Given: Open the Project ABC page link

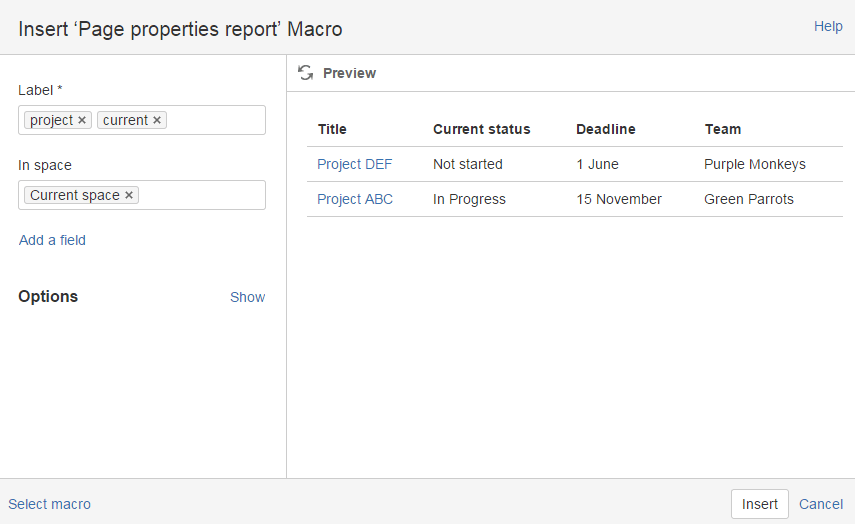Looking at the screenshot, I should 355,199.
